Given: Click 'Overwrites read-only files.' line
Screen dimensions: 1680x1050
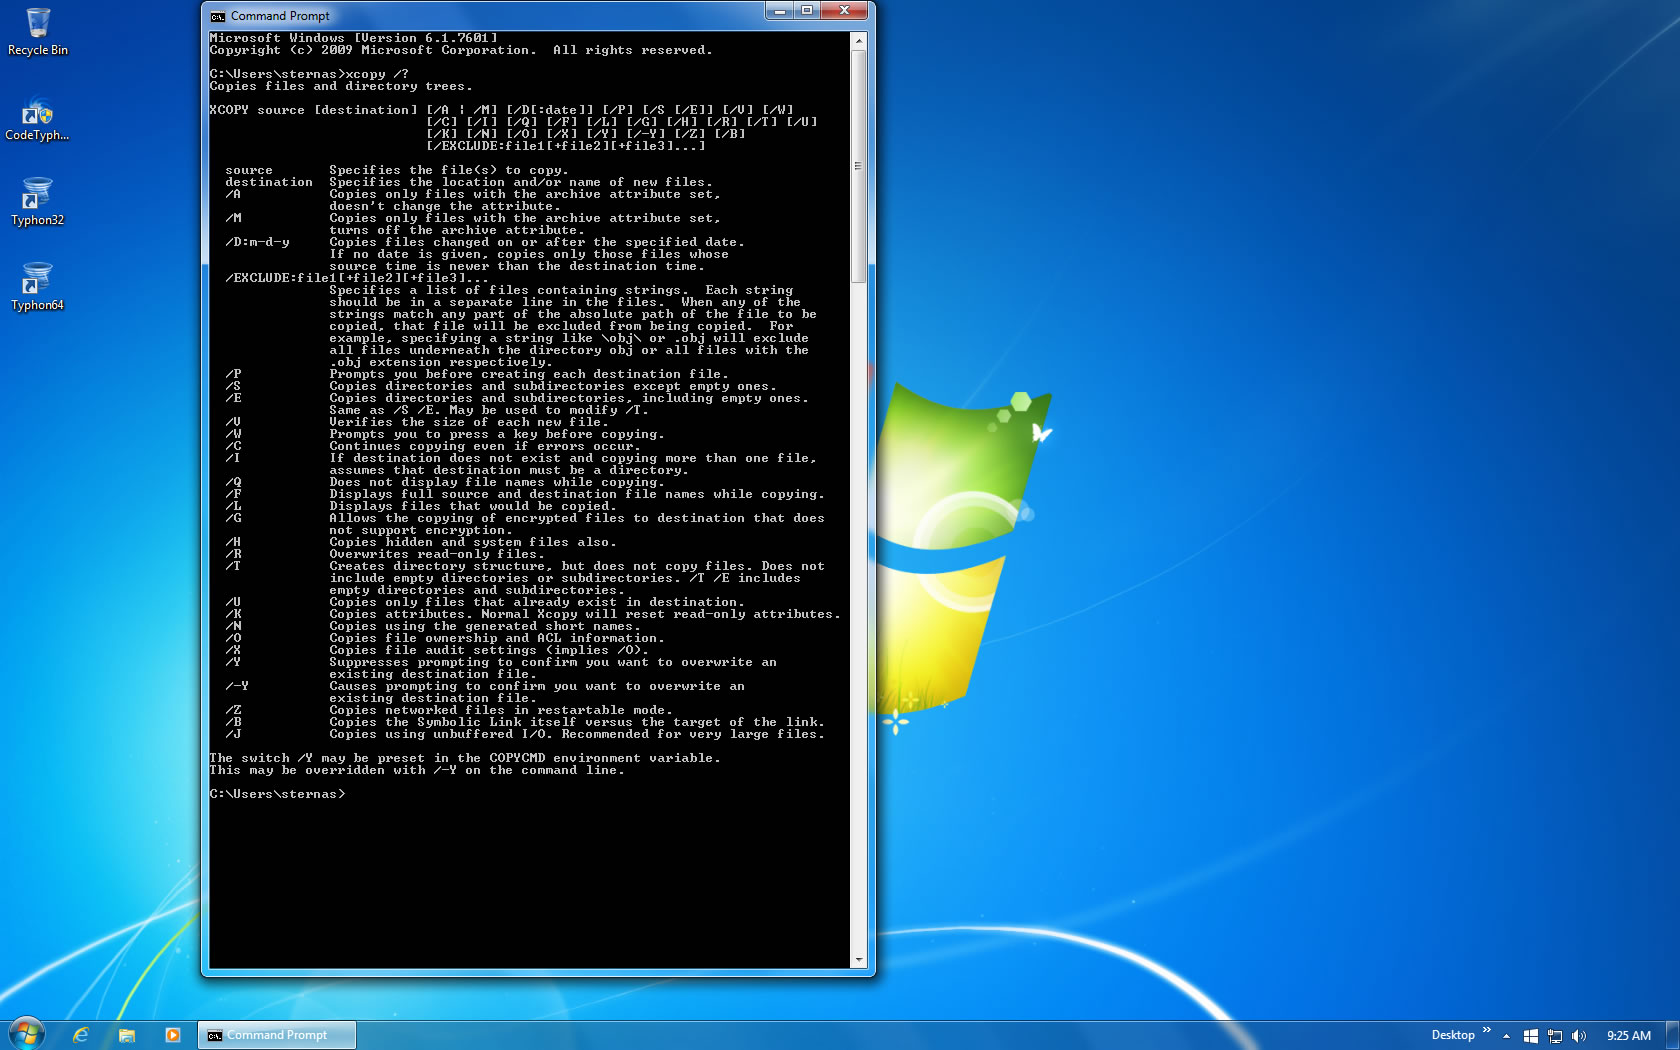Looking at the screenshot, I should point(437,555).
